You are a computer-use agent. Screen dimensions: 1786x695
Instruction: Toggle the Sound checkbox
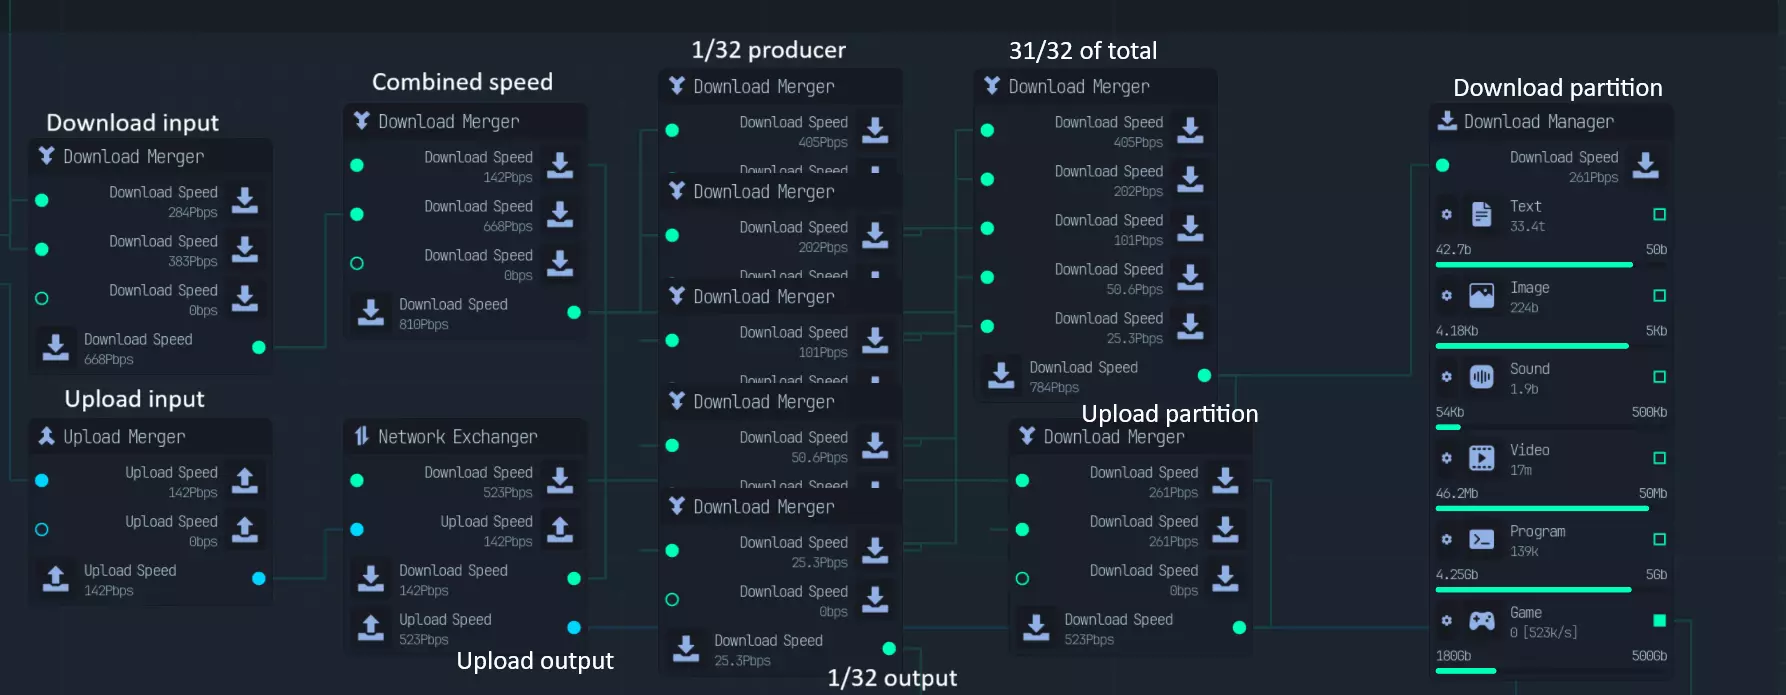point(1659,377)
